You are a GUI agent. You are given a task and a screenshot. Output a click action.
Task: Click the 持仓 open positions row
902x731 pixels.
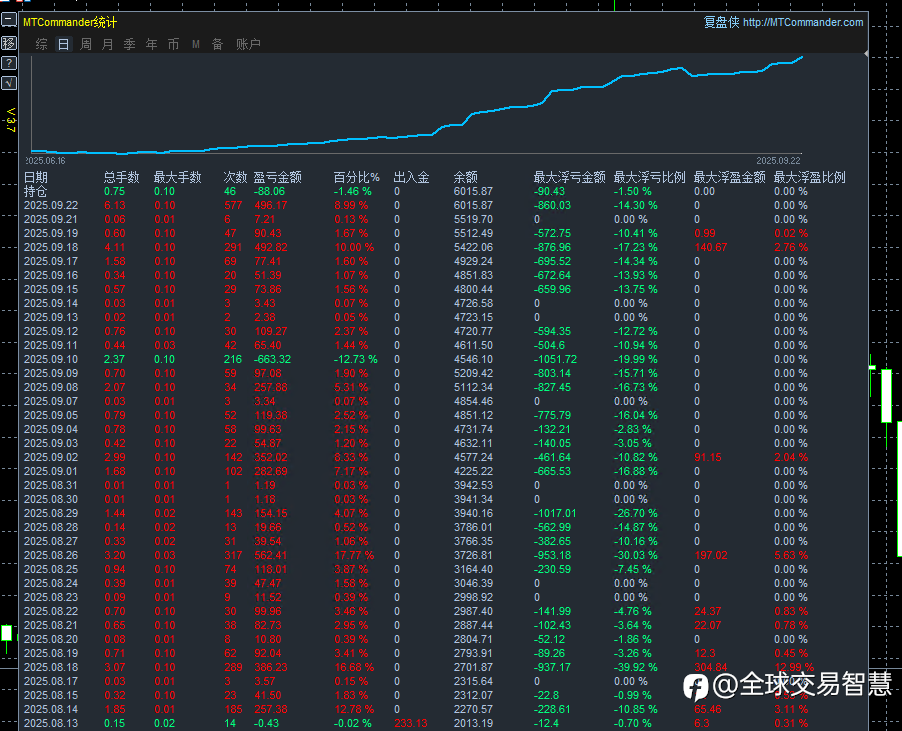[35, 191]
